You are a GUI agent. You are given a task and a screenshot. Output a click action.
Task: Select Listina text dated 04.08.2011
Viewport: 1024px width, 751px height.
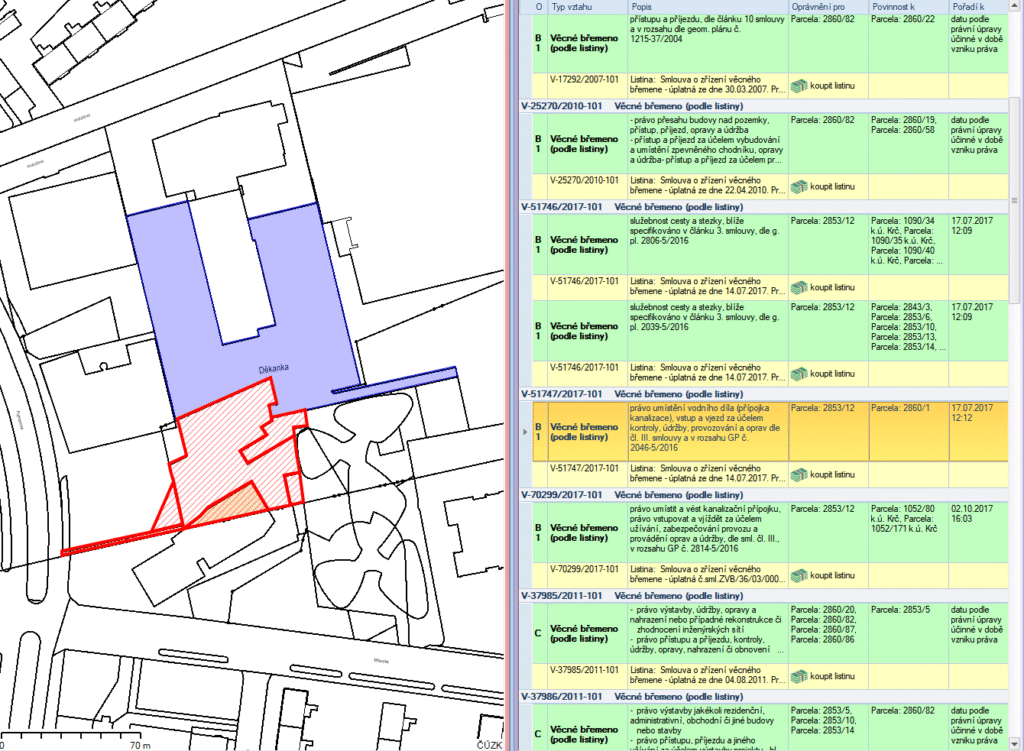point(708,677)
